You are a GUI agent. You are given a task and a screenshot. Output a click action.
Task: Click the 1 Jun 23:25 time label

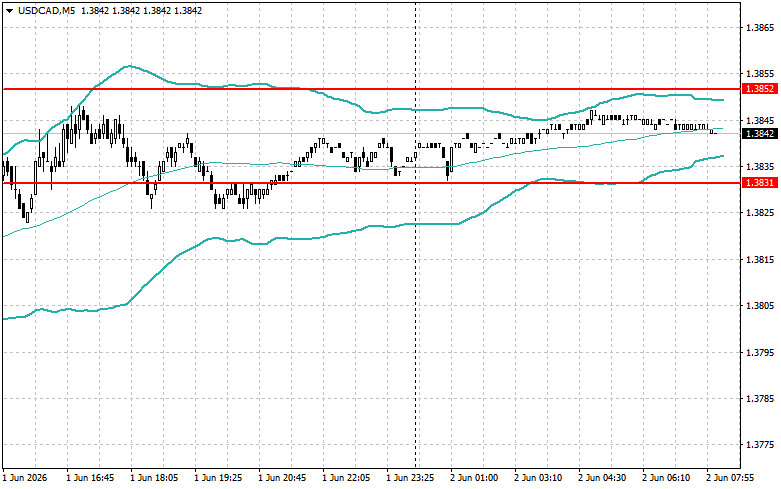410,478
